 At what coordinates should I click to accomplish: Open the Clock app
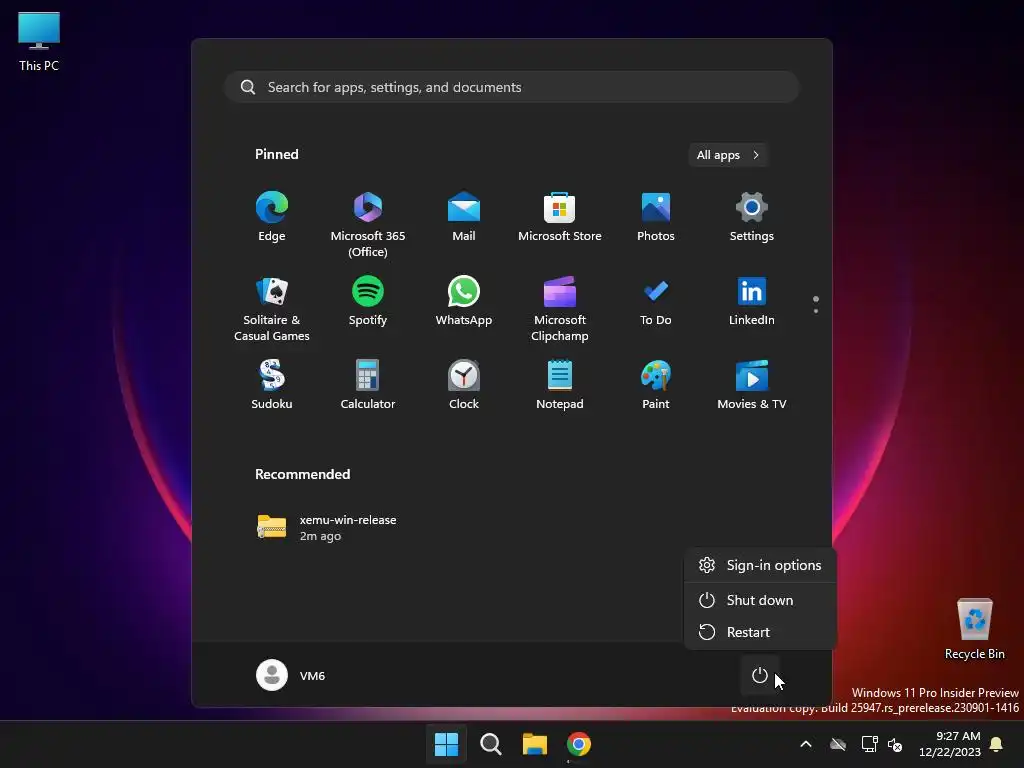(x=464, y=385)
